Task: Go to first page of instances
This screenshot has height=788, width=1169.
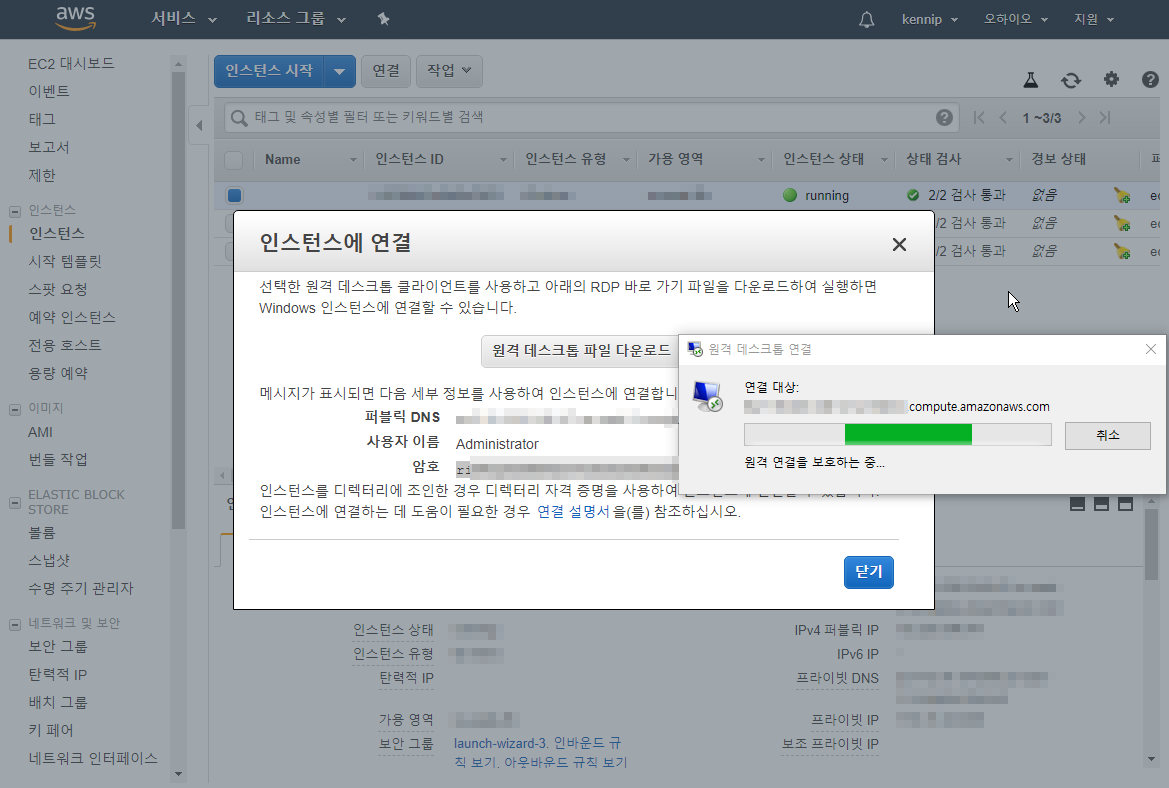Action: click(979, 118)
